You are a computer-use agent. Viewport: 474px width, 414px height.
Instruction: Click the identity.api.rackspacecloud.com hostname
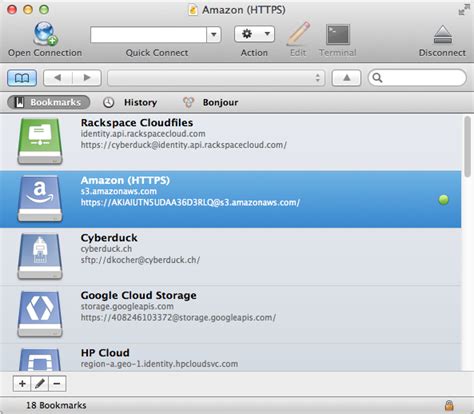pos(143,134)
